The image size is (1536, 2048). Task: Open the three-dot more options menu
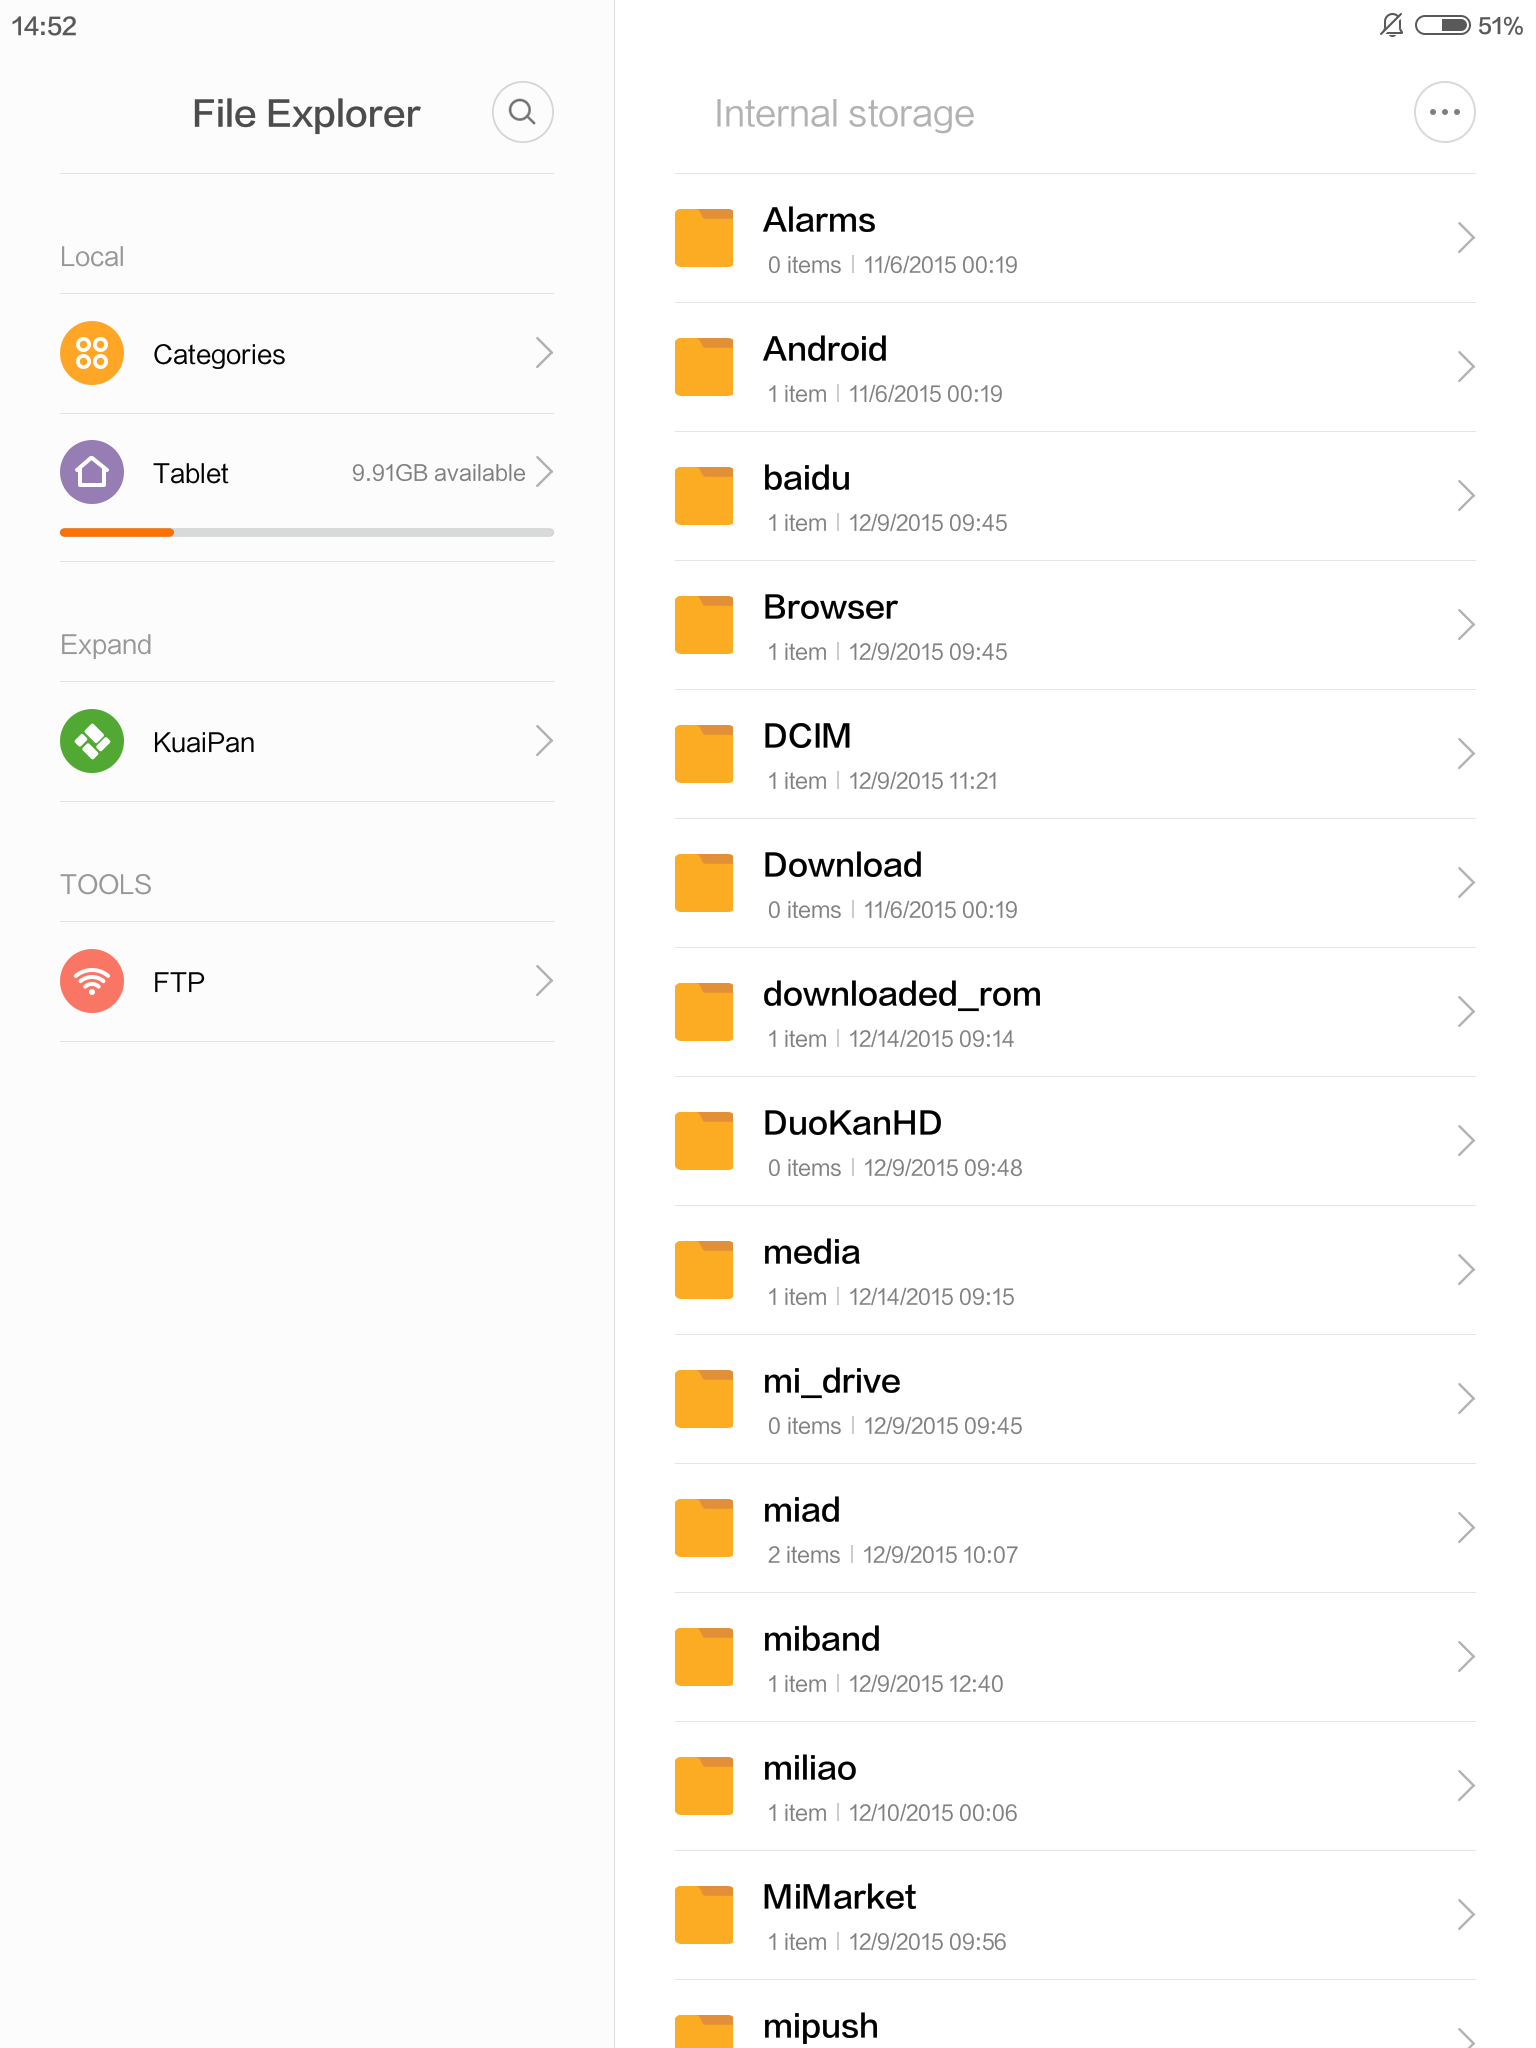pos(1444,112)
